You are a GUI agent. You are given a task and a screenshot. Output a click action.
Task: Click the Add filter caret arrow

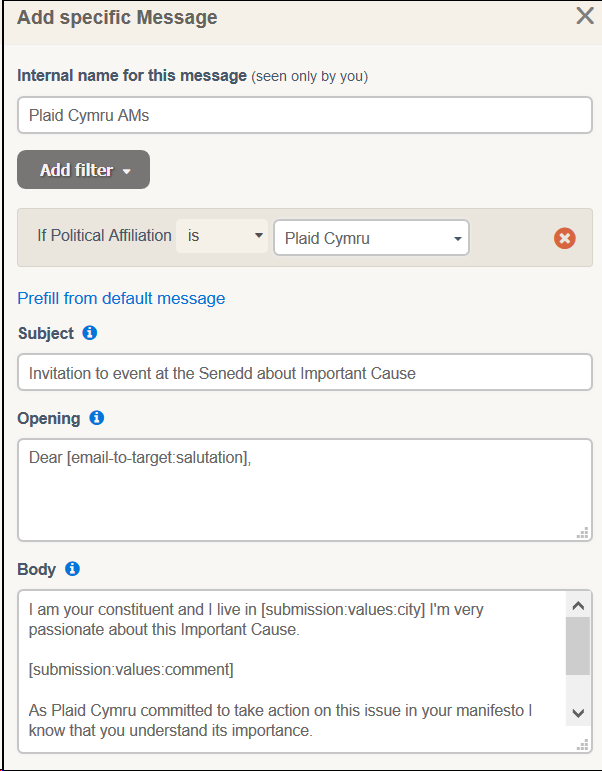tap(126, 171)
